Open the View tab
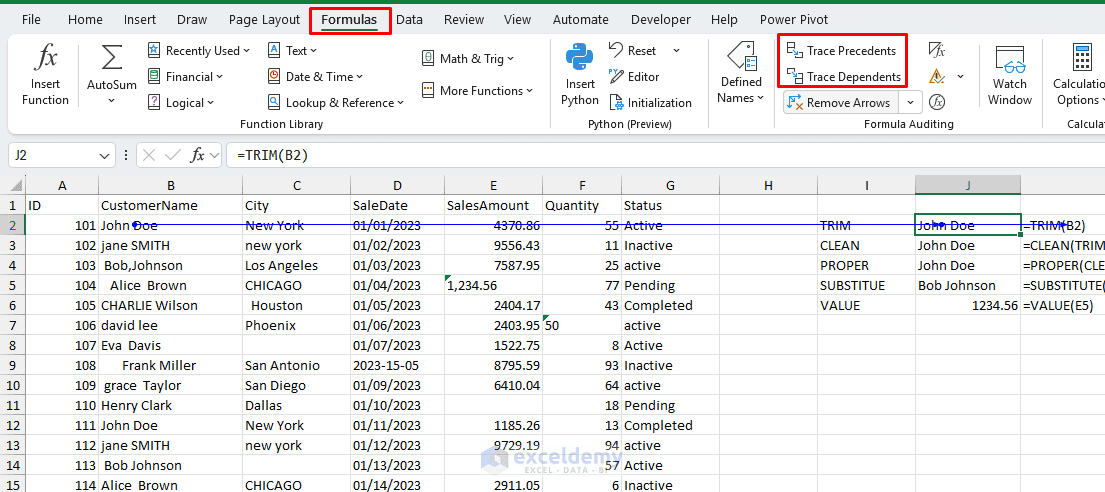Image resolution: width=1105 pixels, height=492 pixels. coord(517,20)
